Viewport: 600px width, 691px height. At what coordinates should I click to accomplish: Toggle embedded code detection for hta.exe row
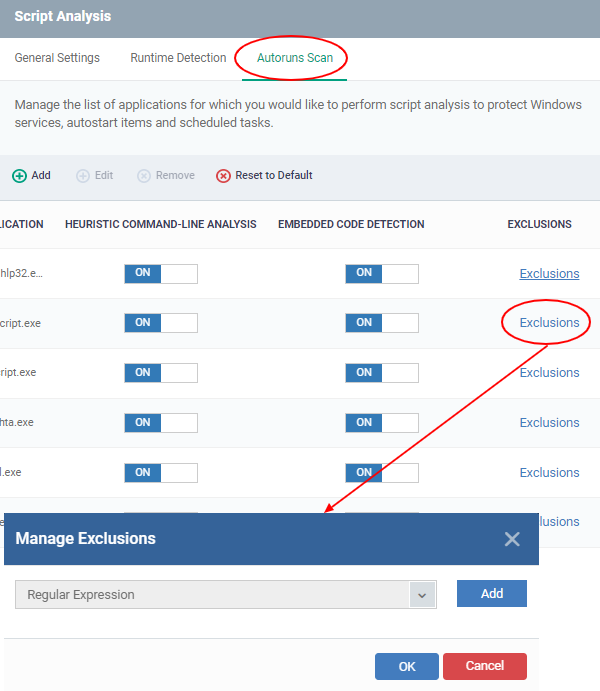tap(381, 423)
